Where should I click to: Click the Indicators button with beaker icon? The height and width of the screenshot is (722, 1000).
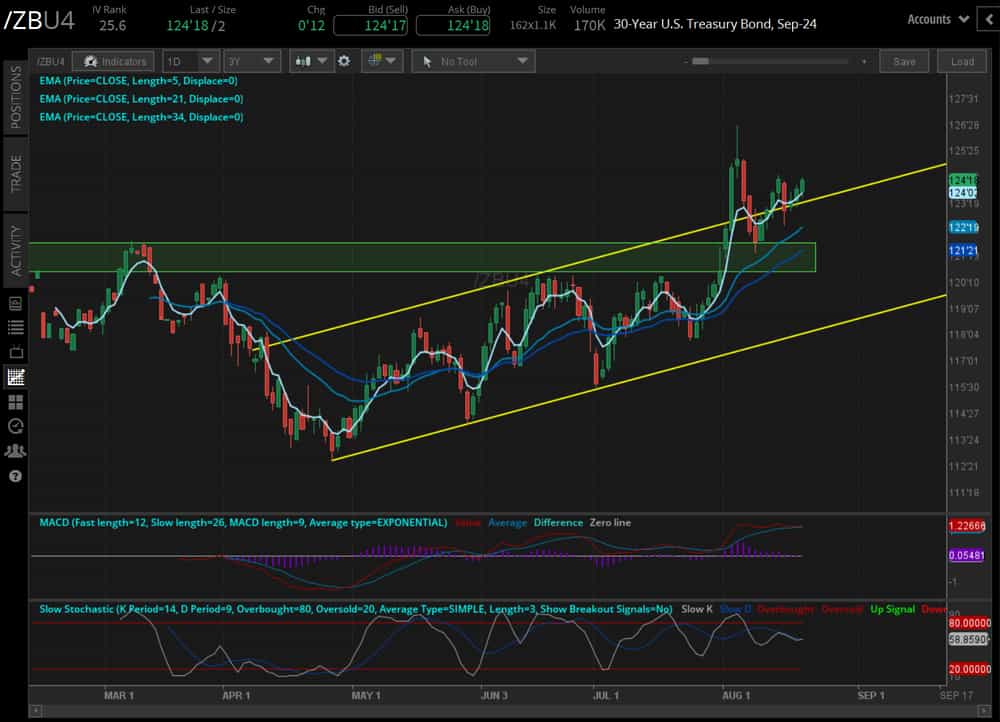pyautogui.click(x=113, y=61)
